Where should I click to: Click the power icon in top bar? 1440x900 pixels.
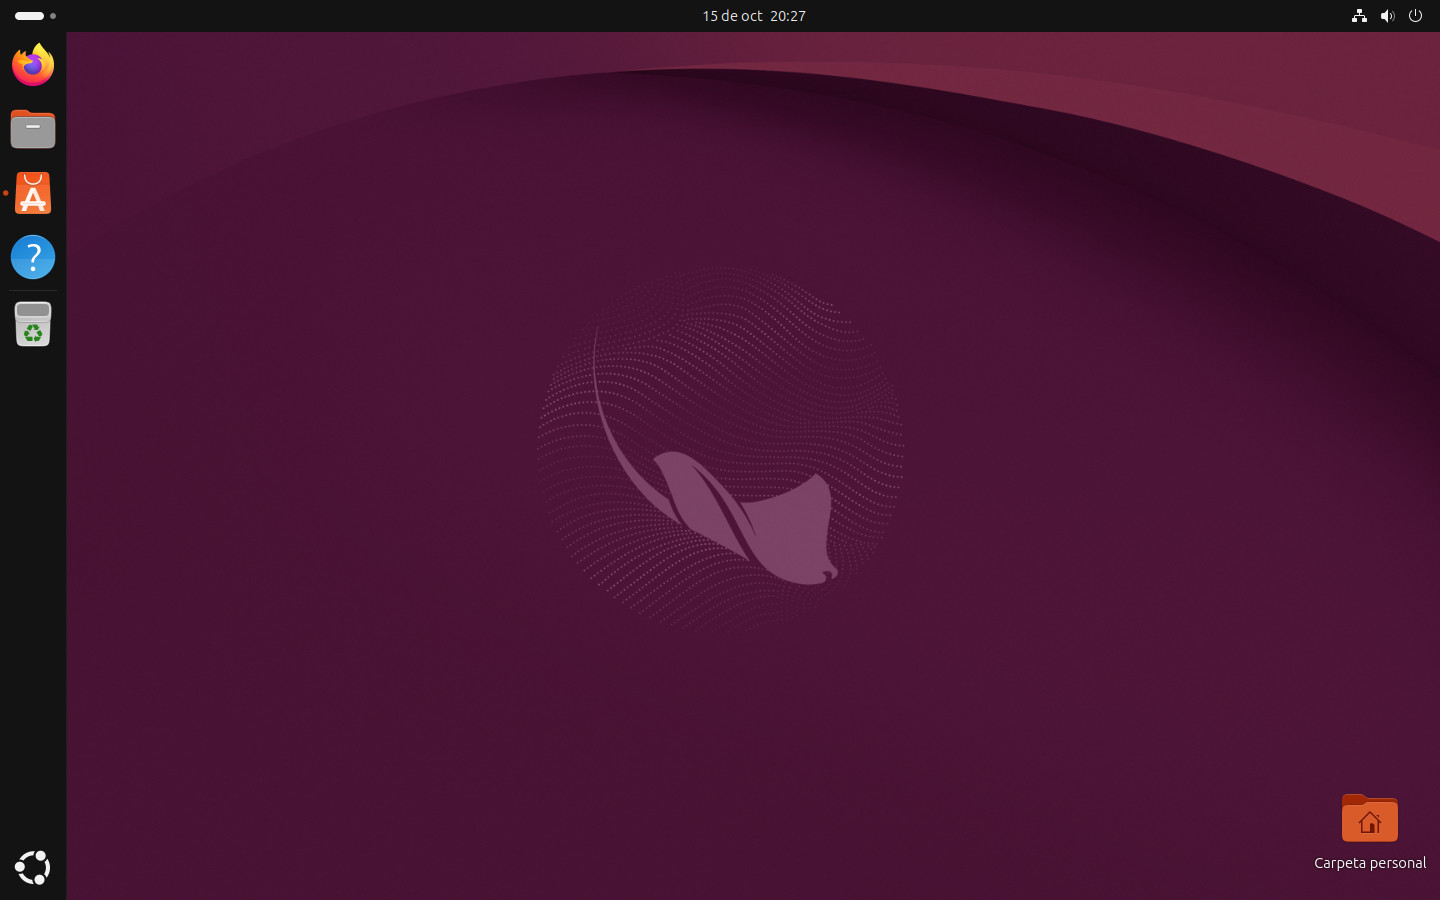[x=1415, y=16]
